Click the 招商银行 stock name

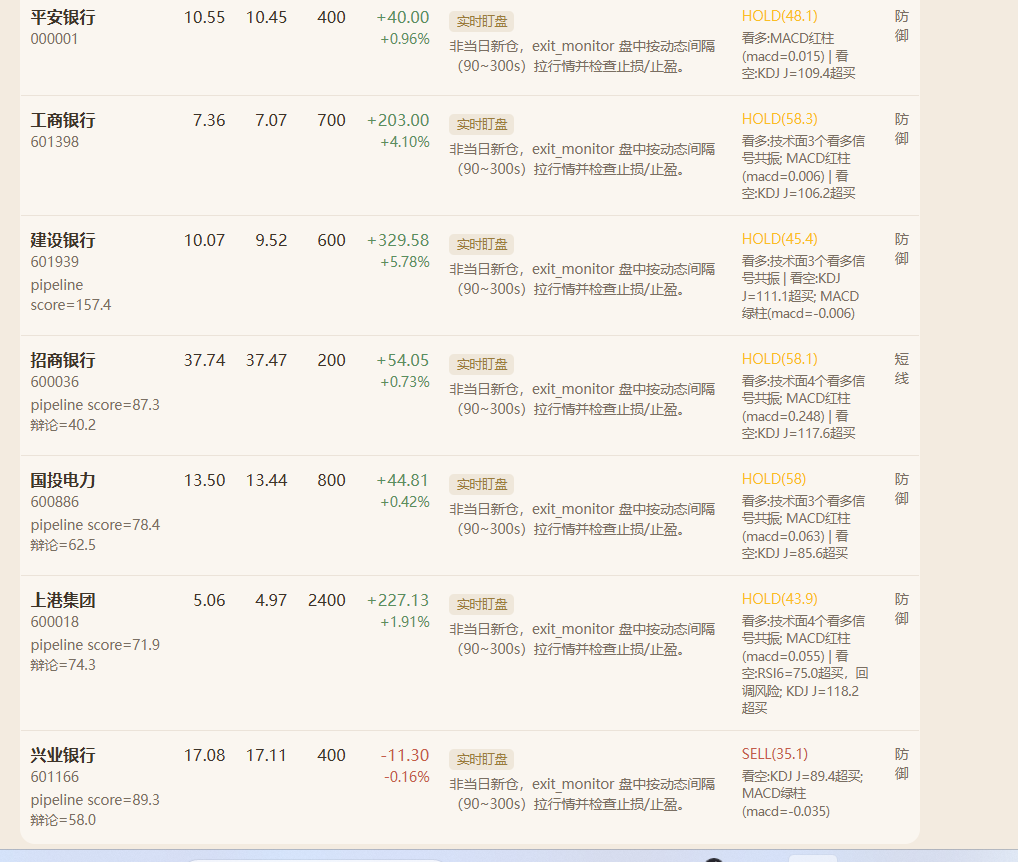tap(63, 361)
